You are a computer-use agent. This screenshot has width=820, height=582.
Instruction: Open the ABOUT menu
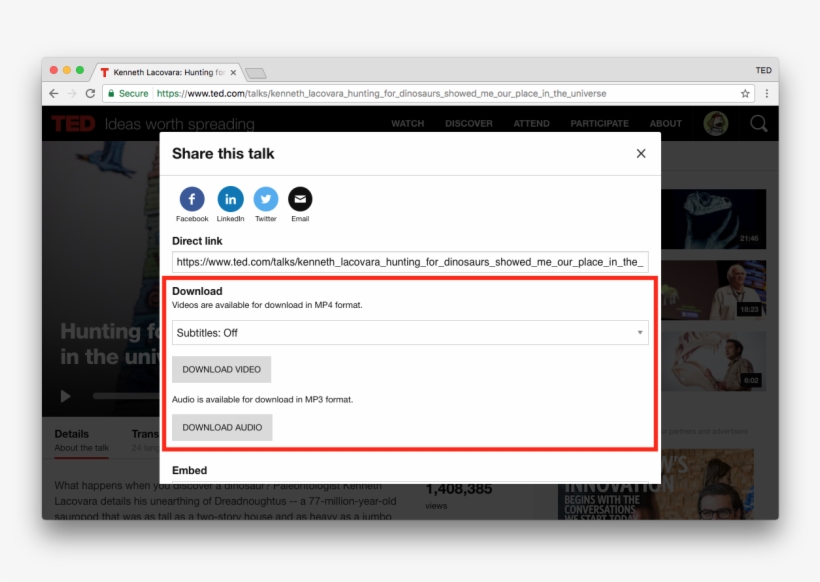pos(665,124)
